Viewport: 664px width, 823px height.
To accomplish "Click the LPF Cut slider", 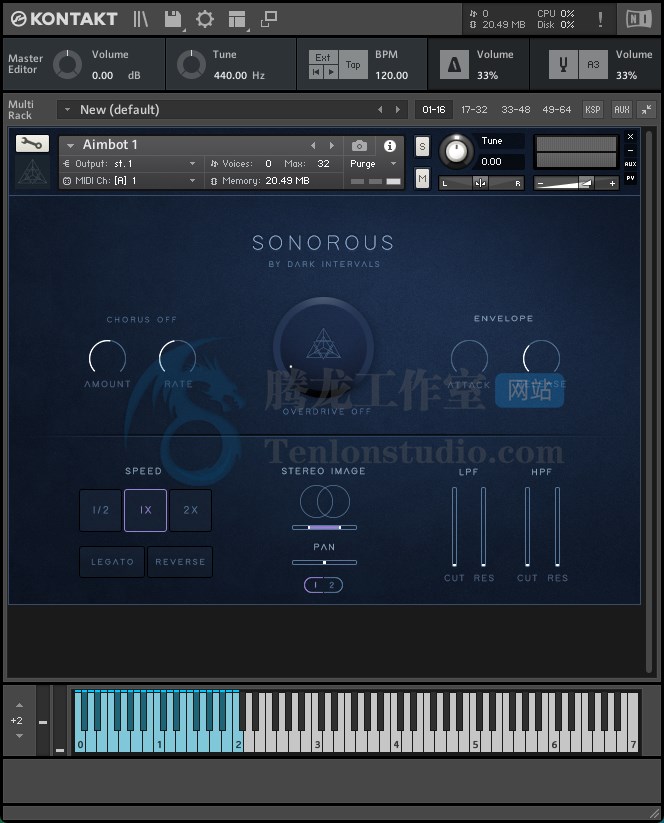I will coord(454,526).
